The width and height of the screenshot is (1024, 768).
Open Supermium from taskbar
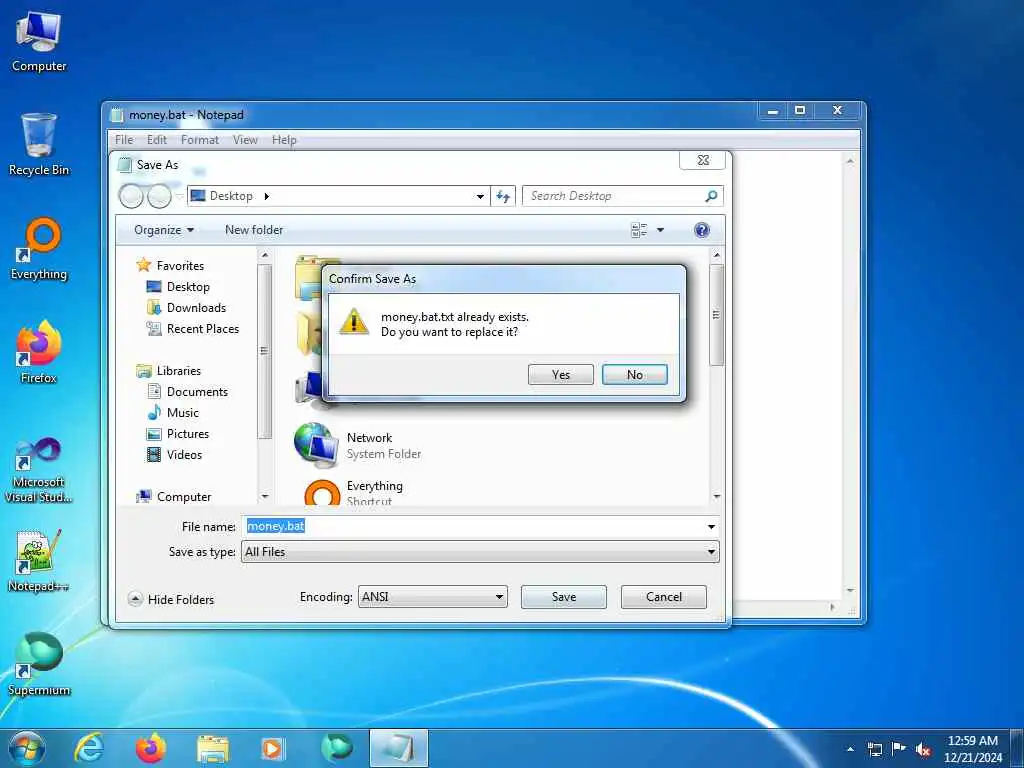[x=336, y=748]
